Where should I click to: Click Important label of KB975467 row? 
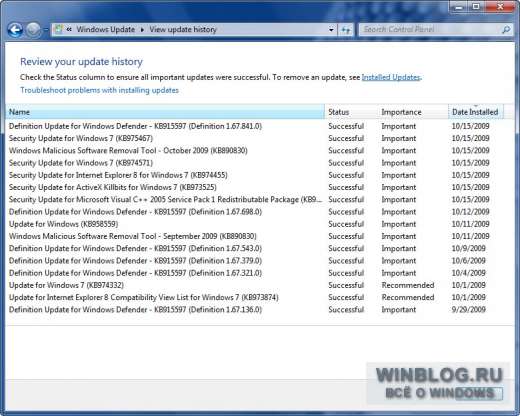[399, 138]
